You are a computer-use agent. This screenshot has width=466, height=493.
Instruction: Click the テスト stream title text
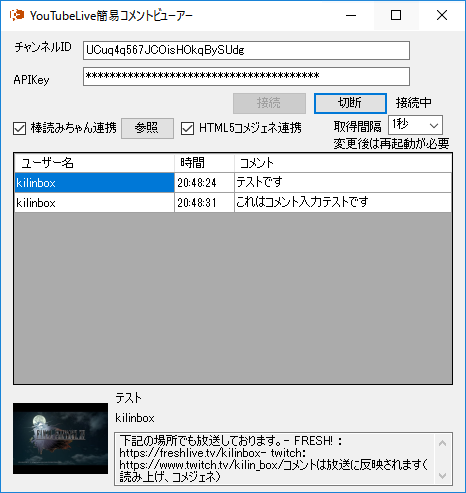pyautogui.click(x=128, y=398)
